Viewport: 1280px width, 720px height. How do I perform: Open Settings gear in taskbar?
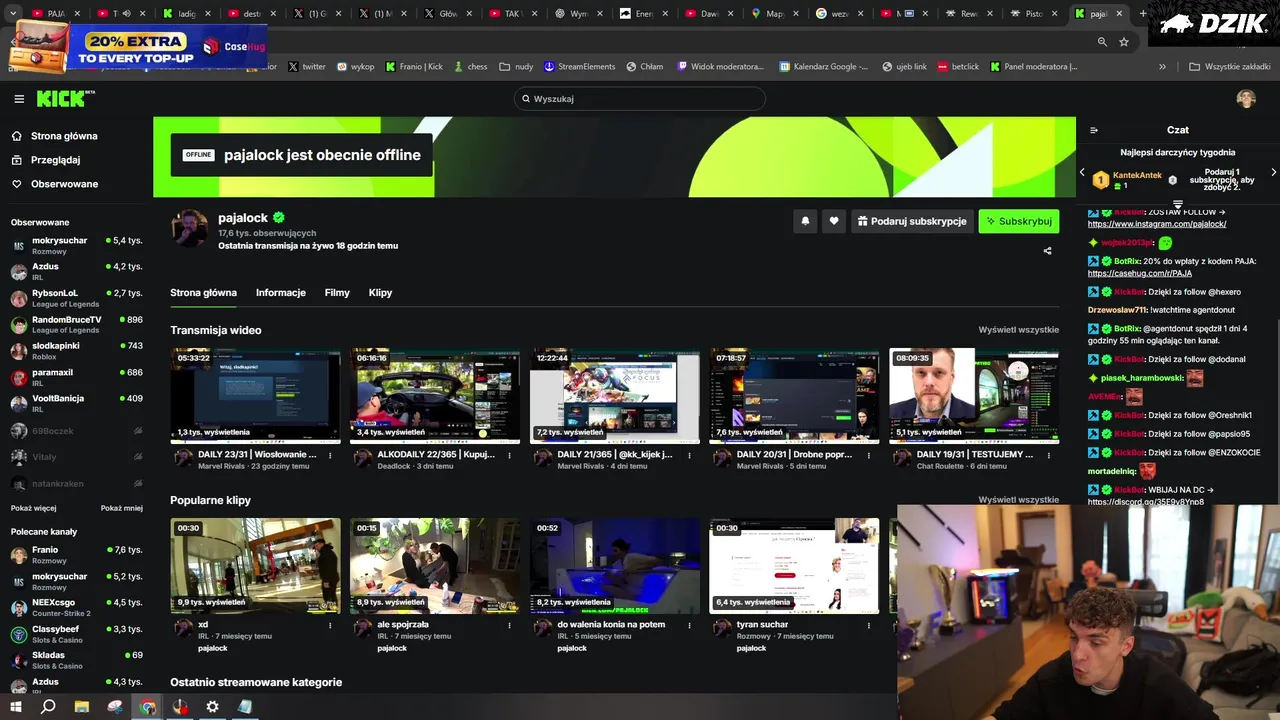(x=212, y=707)
